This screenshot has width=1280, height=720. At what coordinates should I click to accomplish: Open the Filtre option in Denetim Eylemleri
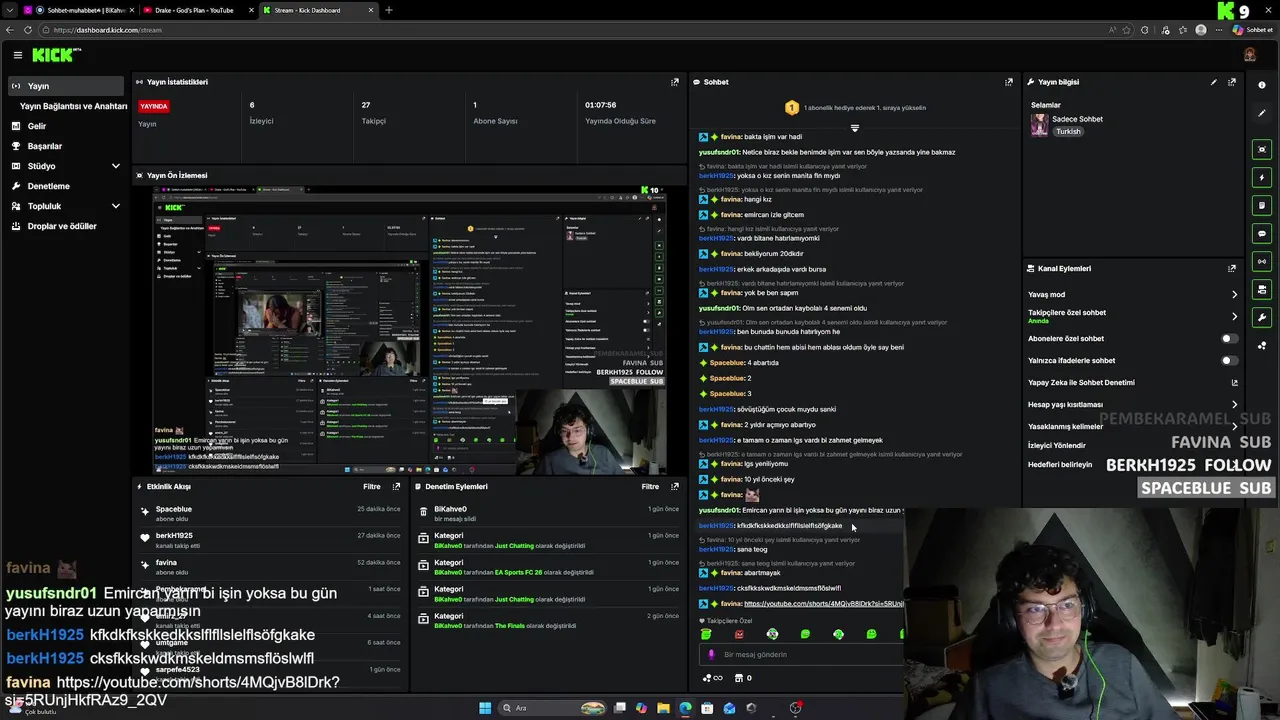click(650, 486)
